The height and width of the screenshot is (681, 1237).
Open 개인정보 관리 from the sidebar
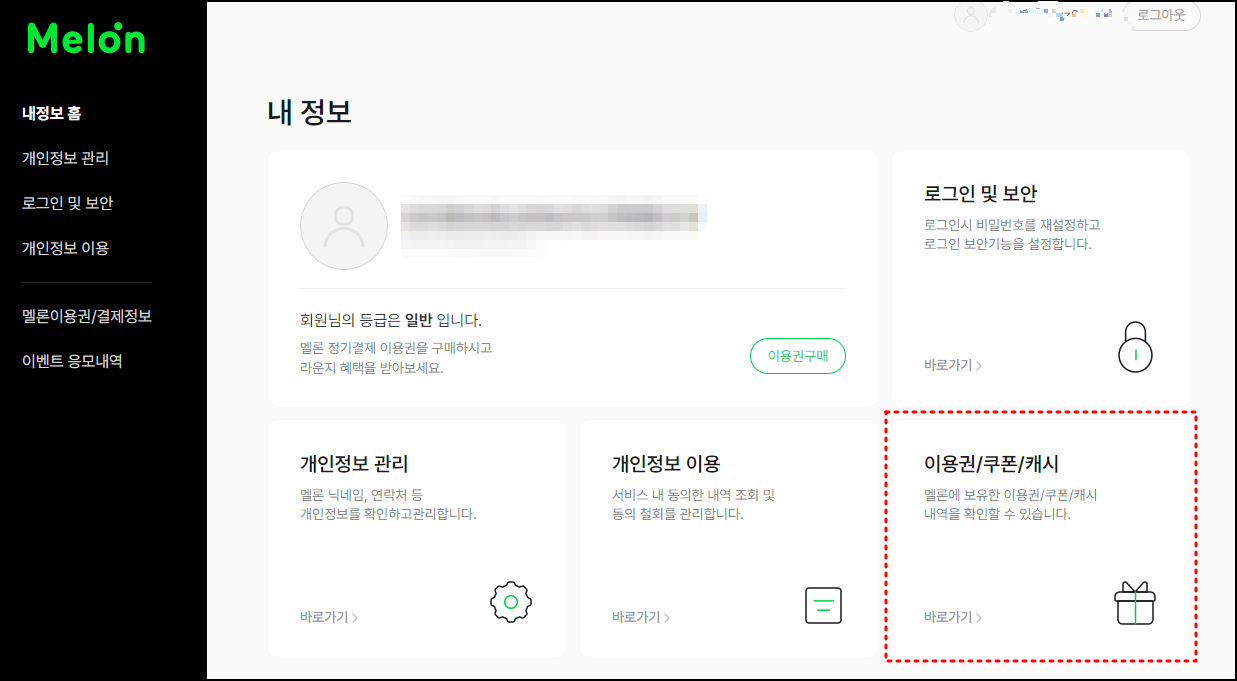[65, 158]
